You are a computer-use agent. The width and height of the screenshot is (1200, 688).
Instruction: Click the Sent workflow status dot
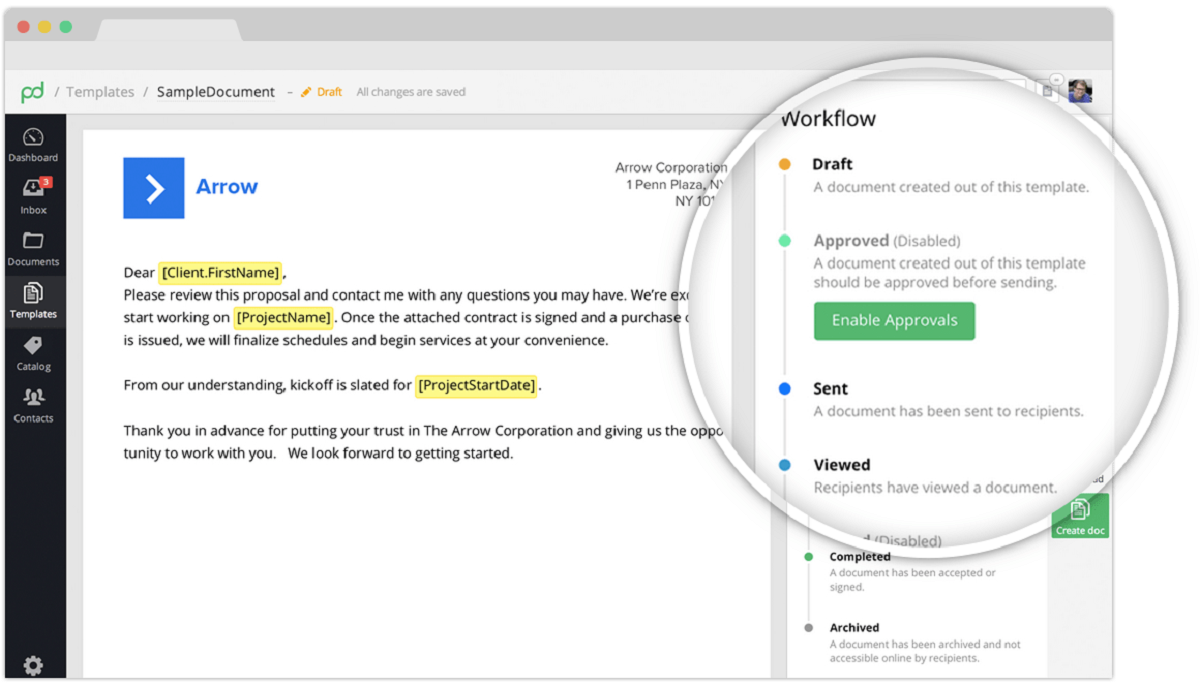pos(786,389)
